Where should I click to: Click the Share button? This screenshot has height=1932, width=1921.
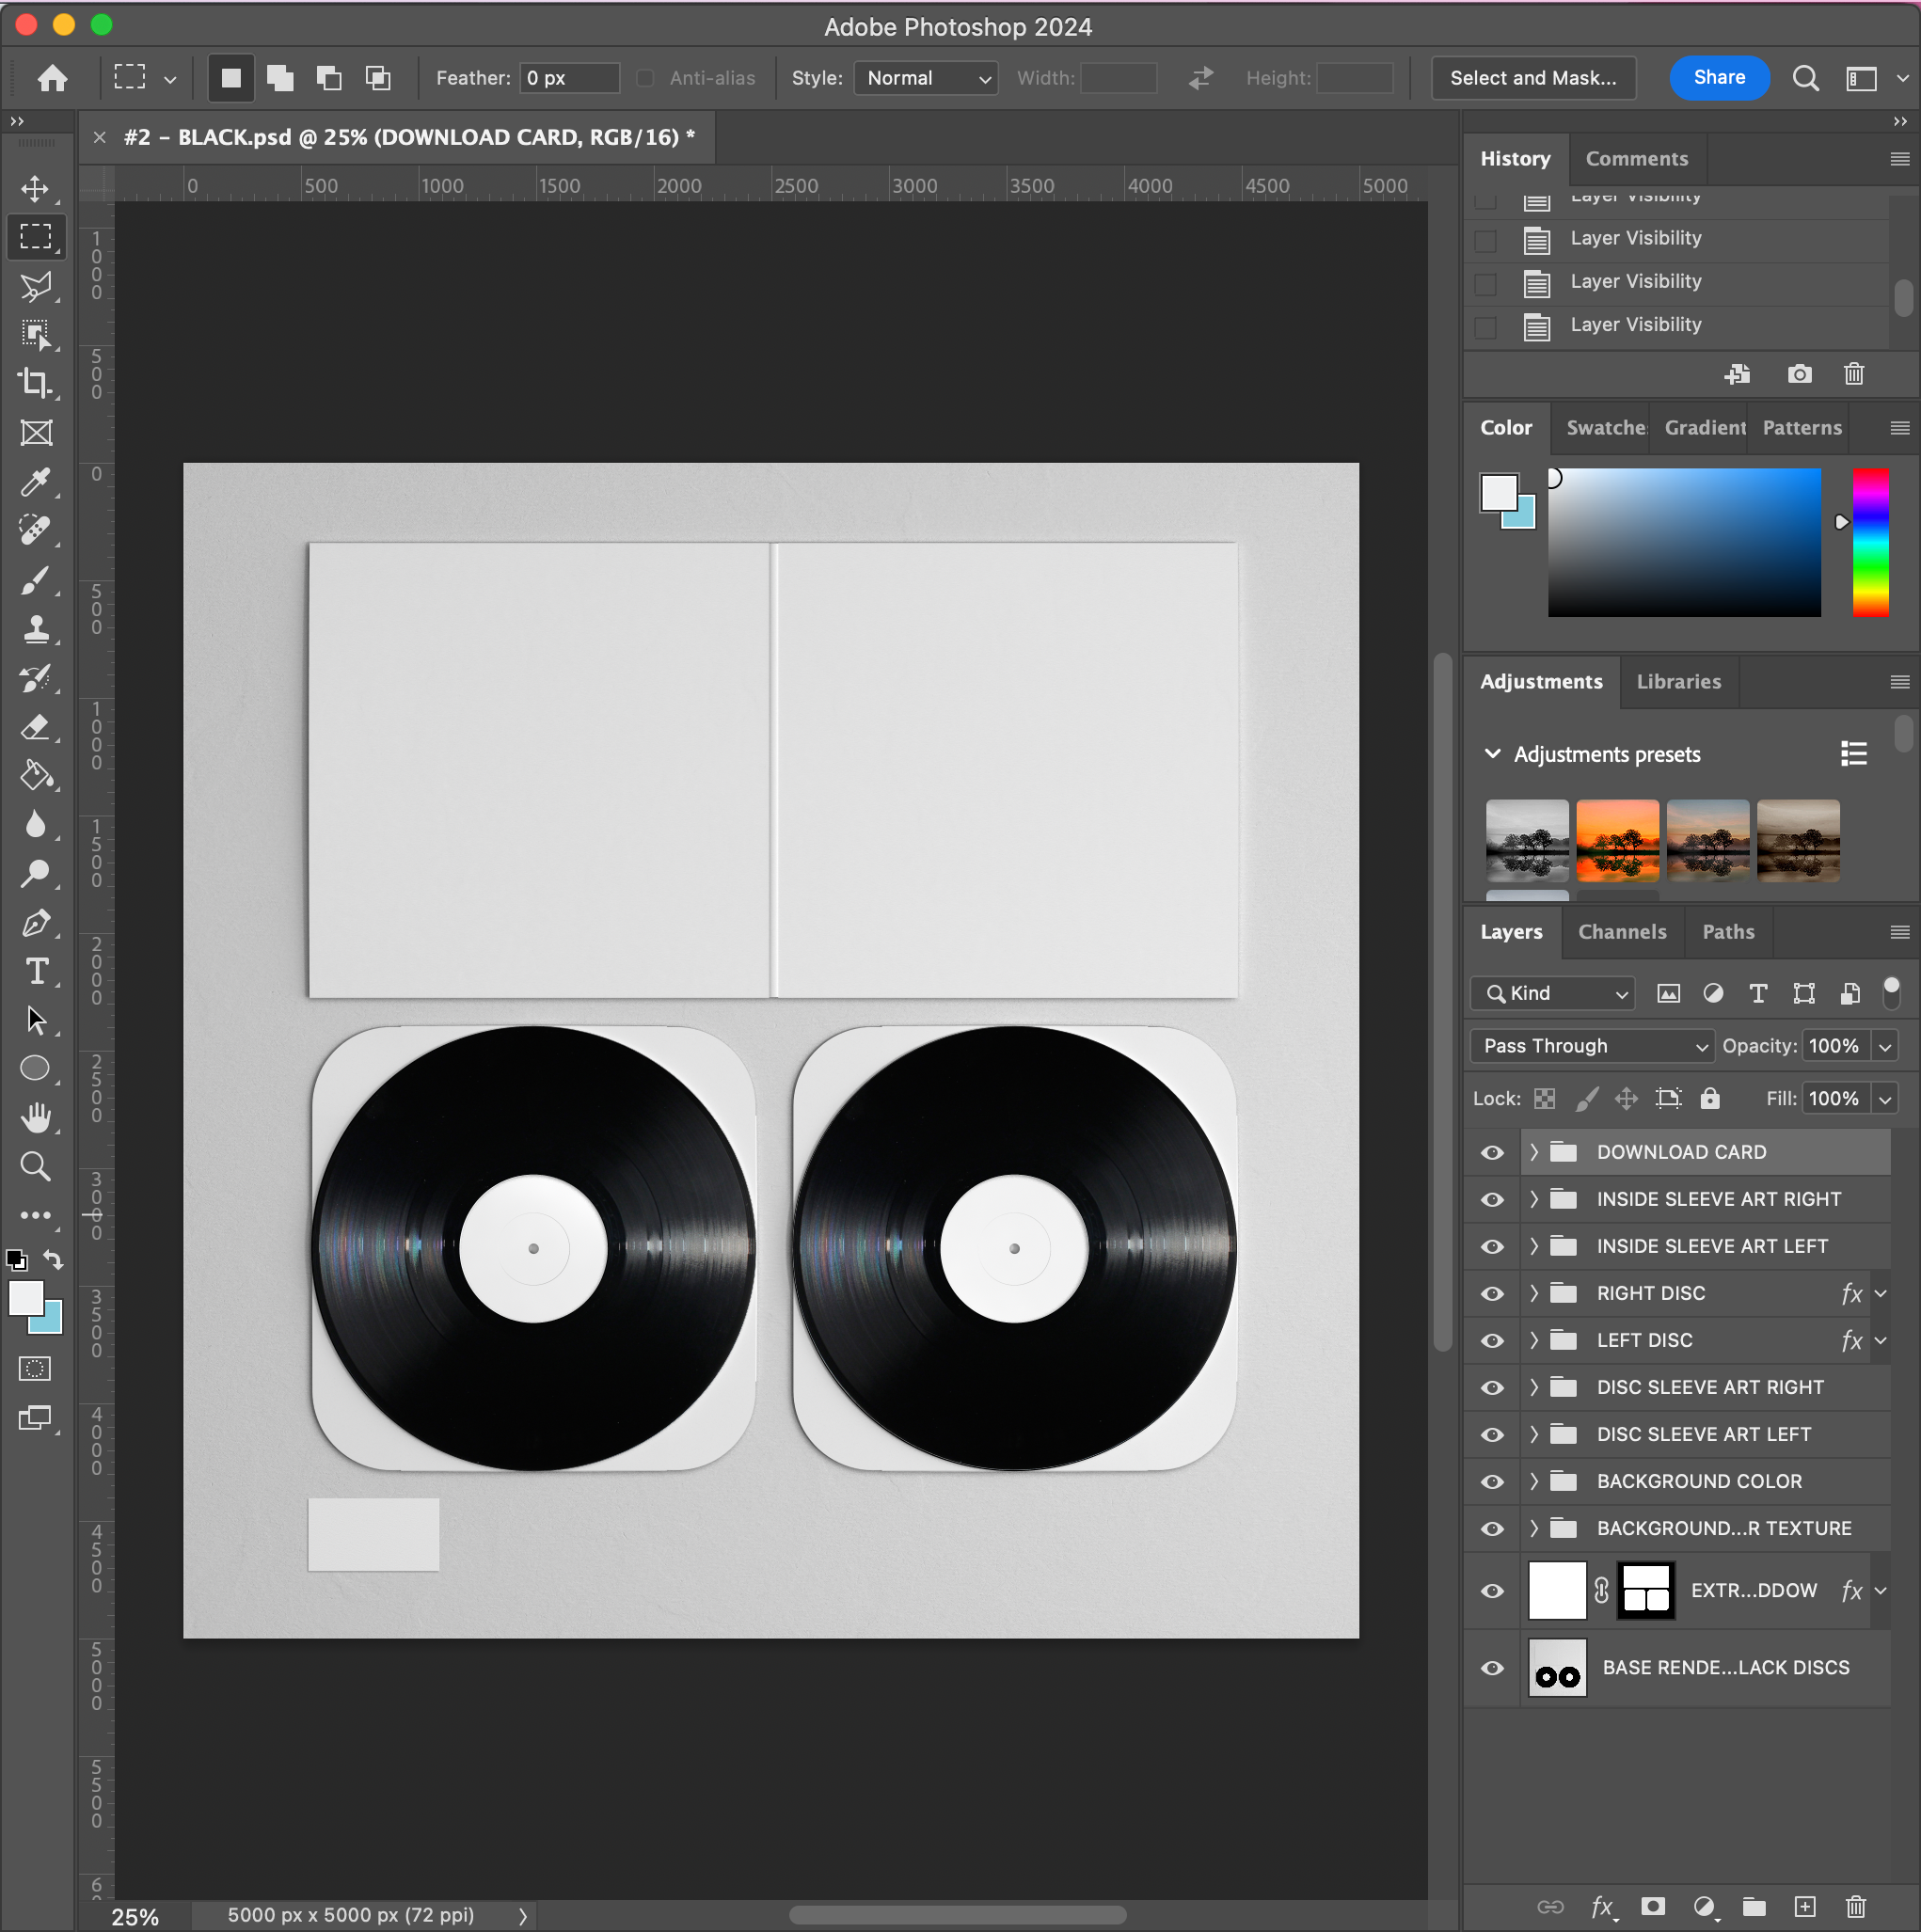1718,78
